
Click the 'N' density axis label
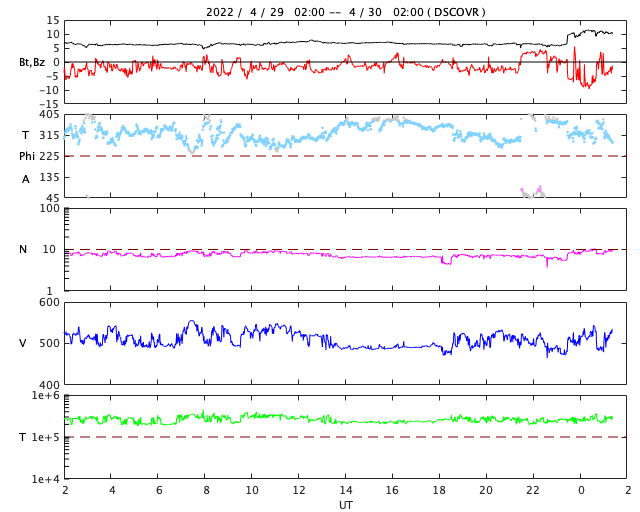coord(23,249)
